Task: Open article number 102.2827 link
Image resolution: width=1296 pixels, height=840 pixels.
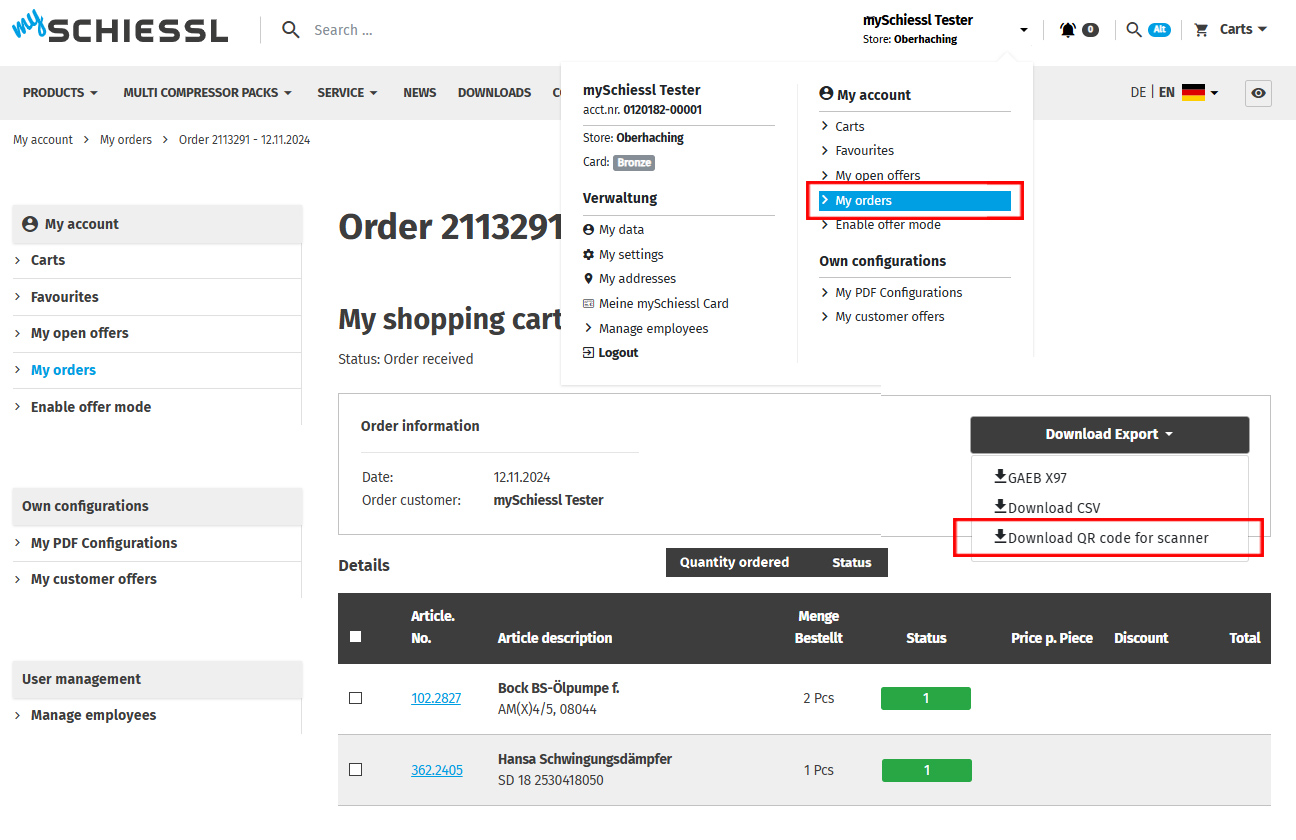Action: pos(436,698)
